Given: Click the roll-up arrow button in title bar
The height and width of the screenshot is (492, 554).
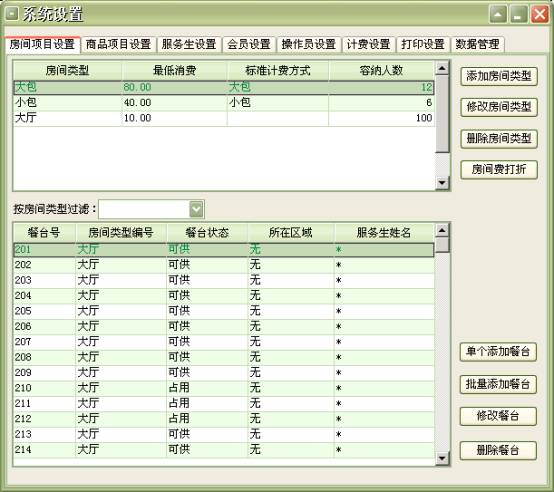Looking at the screenshot, I should (x=498, y=14).
